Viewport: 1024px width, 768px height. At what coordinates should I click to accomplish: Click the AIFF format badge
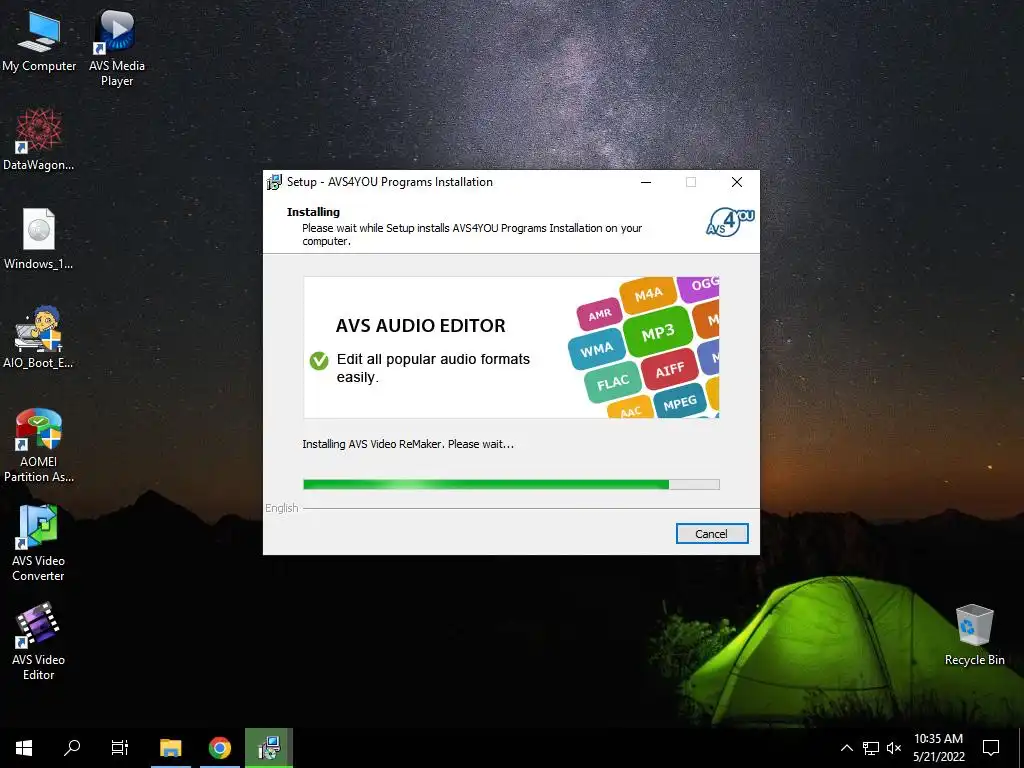(x=669, y=370)
